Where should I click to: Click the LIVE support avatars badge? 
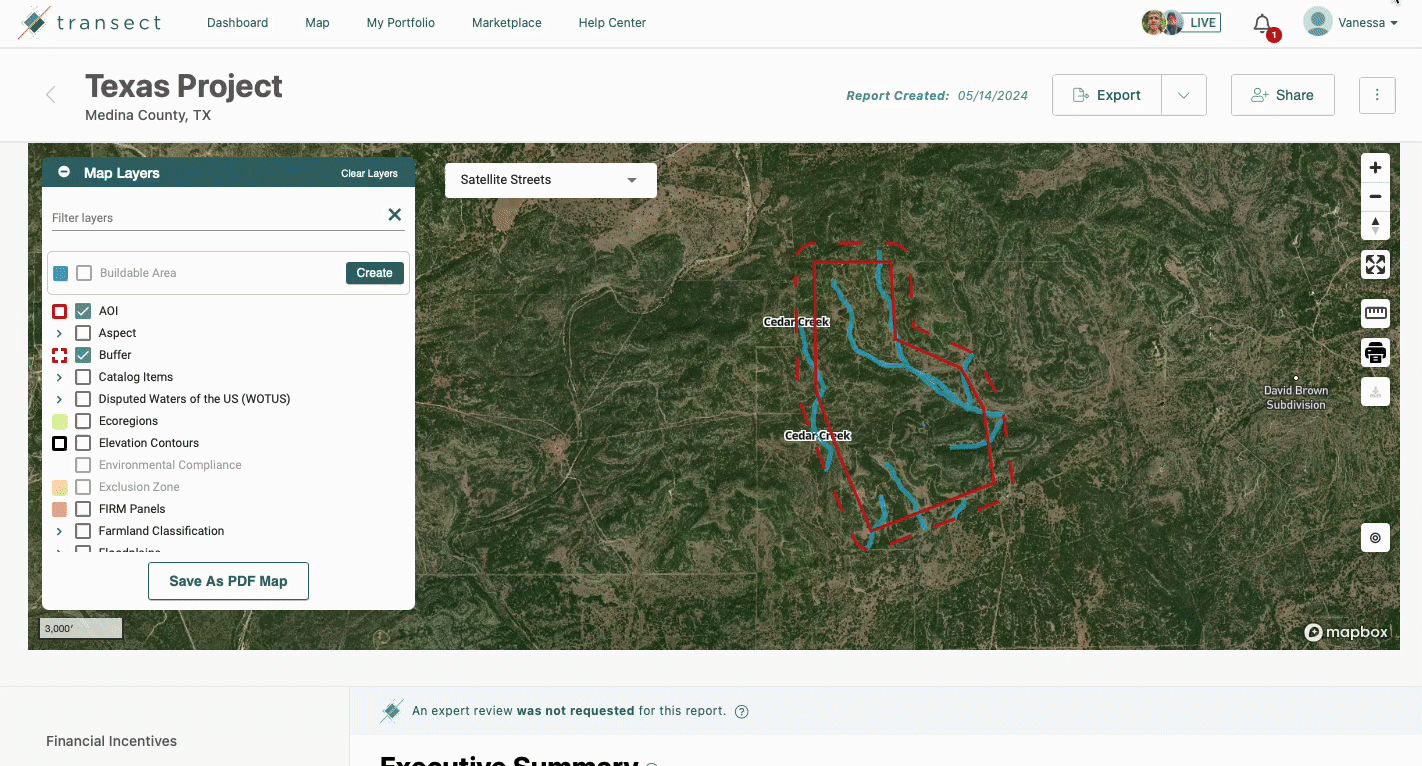(1181, 23)
